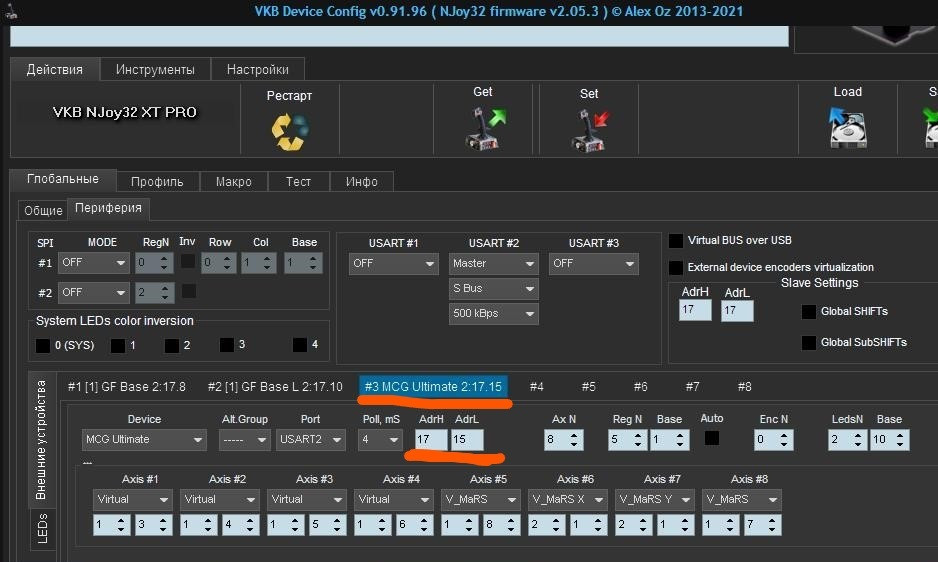This screenshot has width=938, height=562.
Task: Open Axis #5 V_MaRS dropdown
Action: tap(481, 499)
